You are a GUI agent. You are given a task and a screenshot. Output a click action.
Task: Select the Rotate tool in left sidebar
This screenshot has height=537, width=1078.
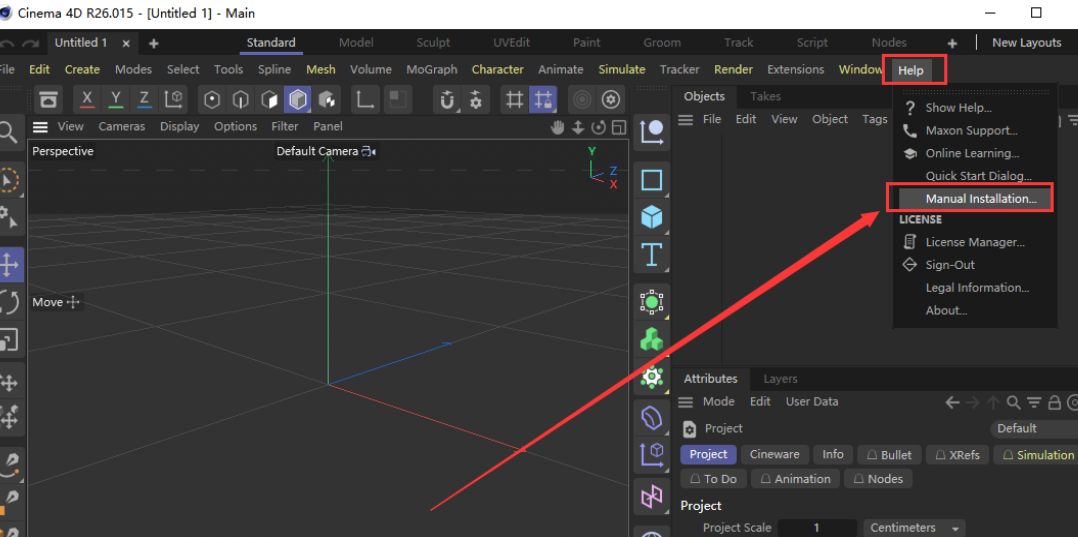click(10, 303)
